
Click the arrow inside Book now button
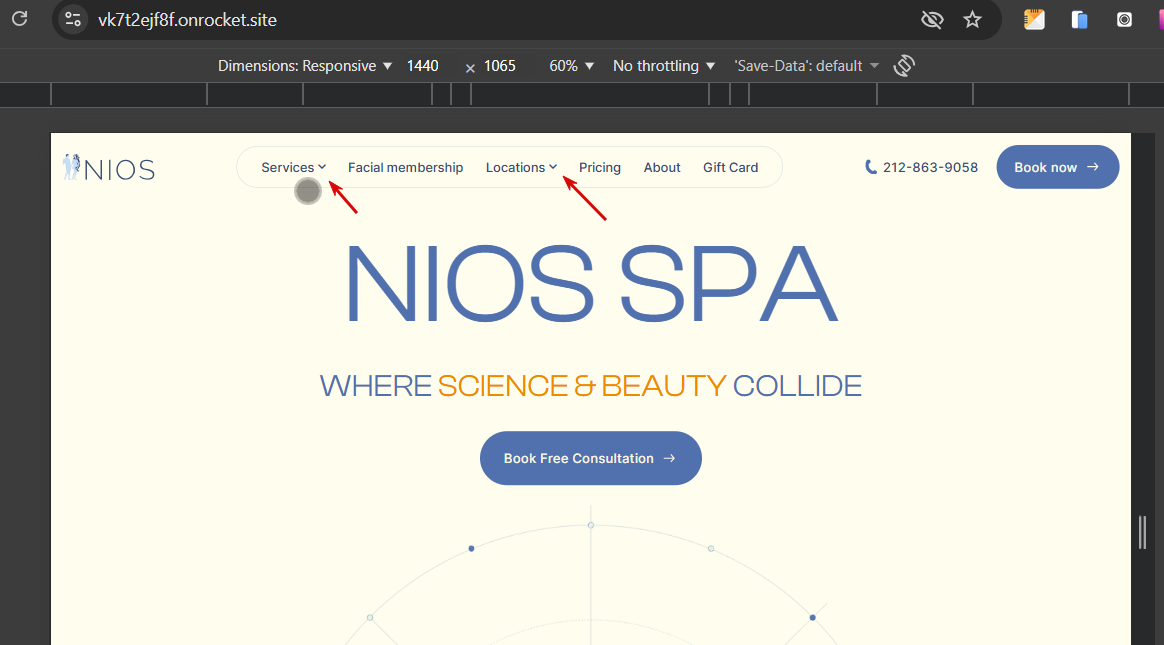1093,167
